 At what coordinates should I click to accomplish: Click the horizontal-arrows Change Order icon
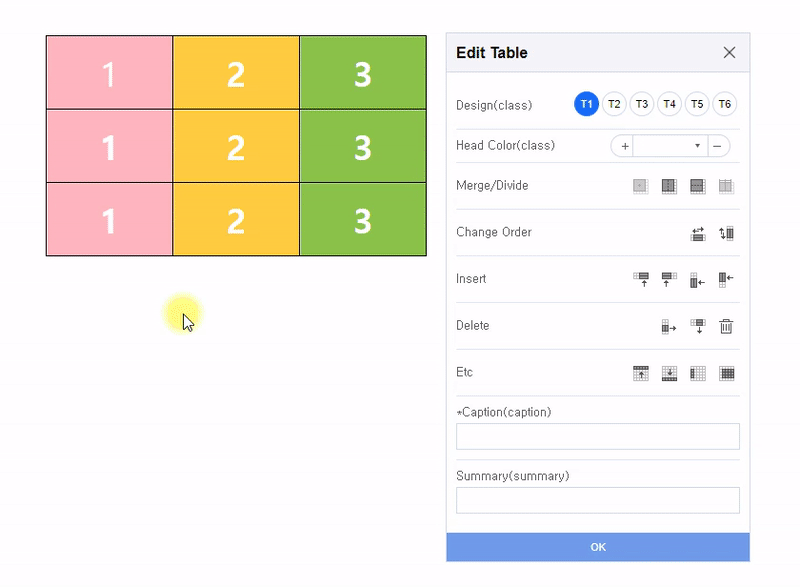pos(698,233)
